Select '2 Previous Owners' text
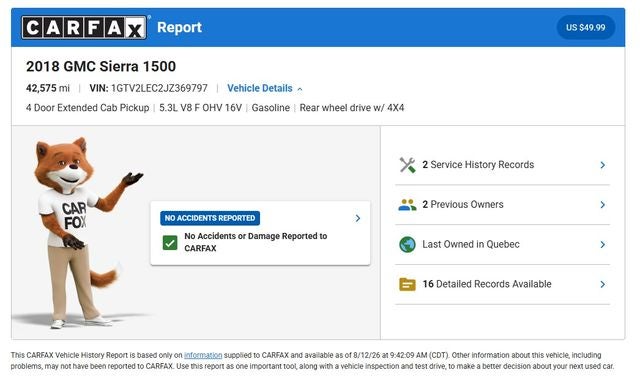This screenshot has width=640, height=379. [463, 204]
